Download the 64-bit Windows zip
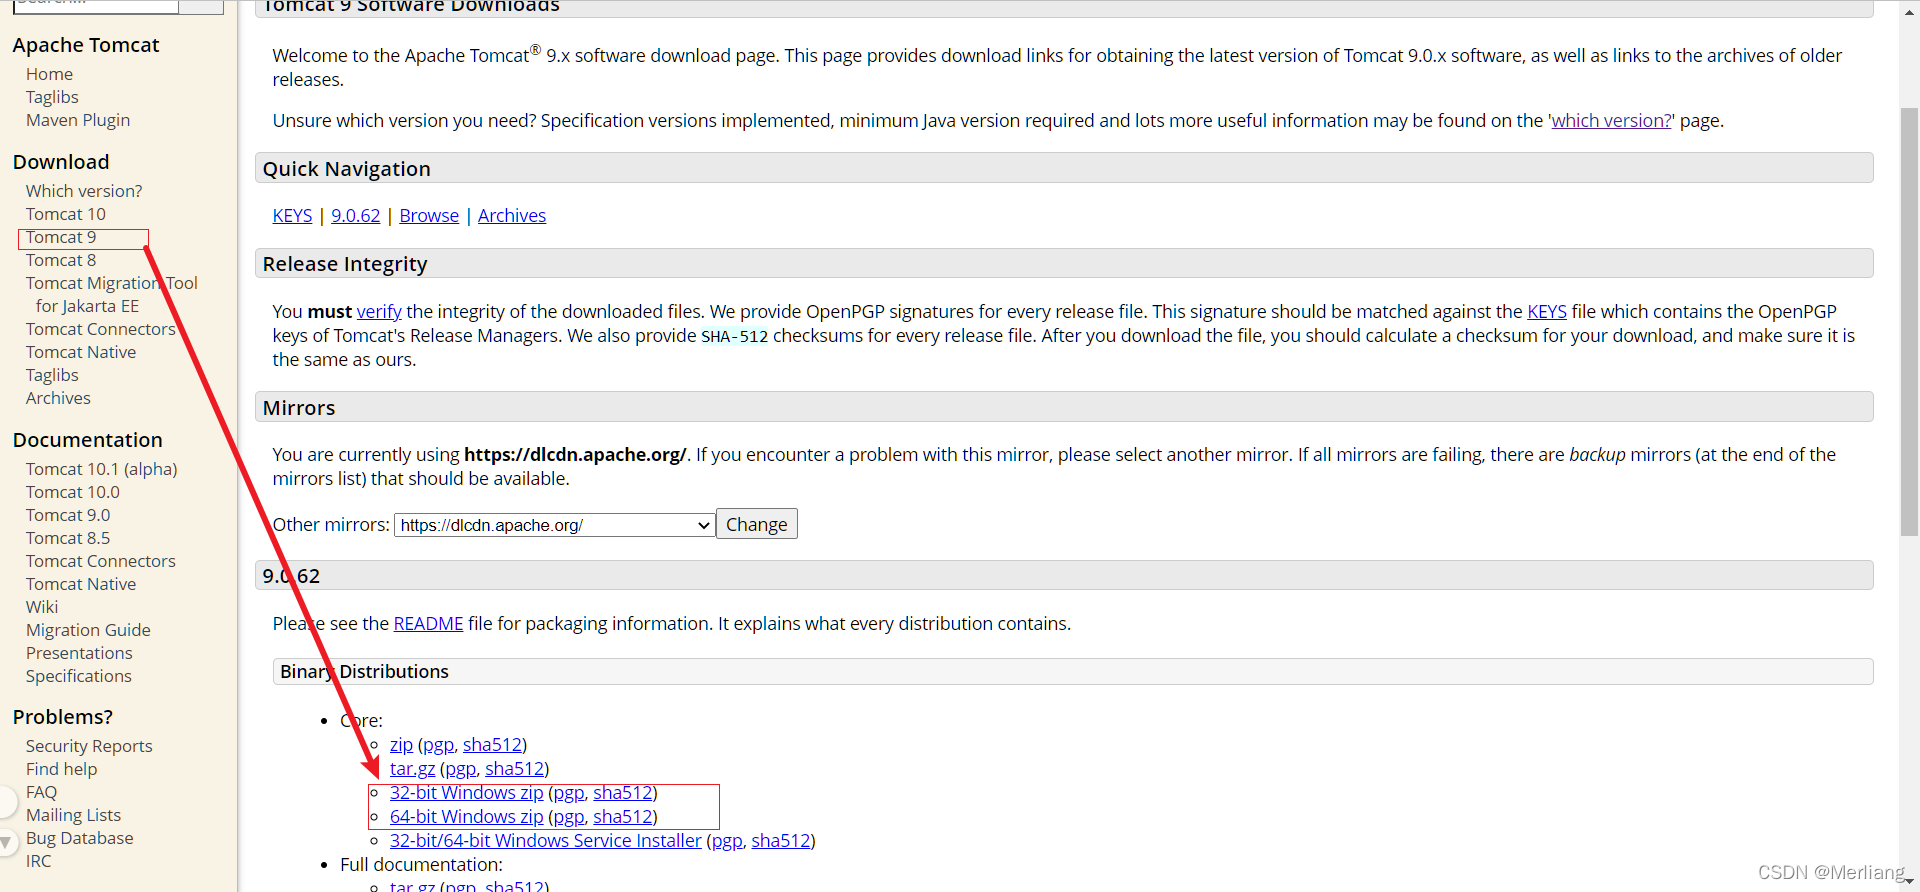Image resolution: width=1920 pixels, height=892 pixels. coord(466,817)
